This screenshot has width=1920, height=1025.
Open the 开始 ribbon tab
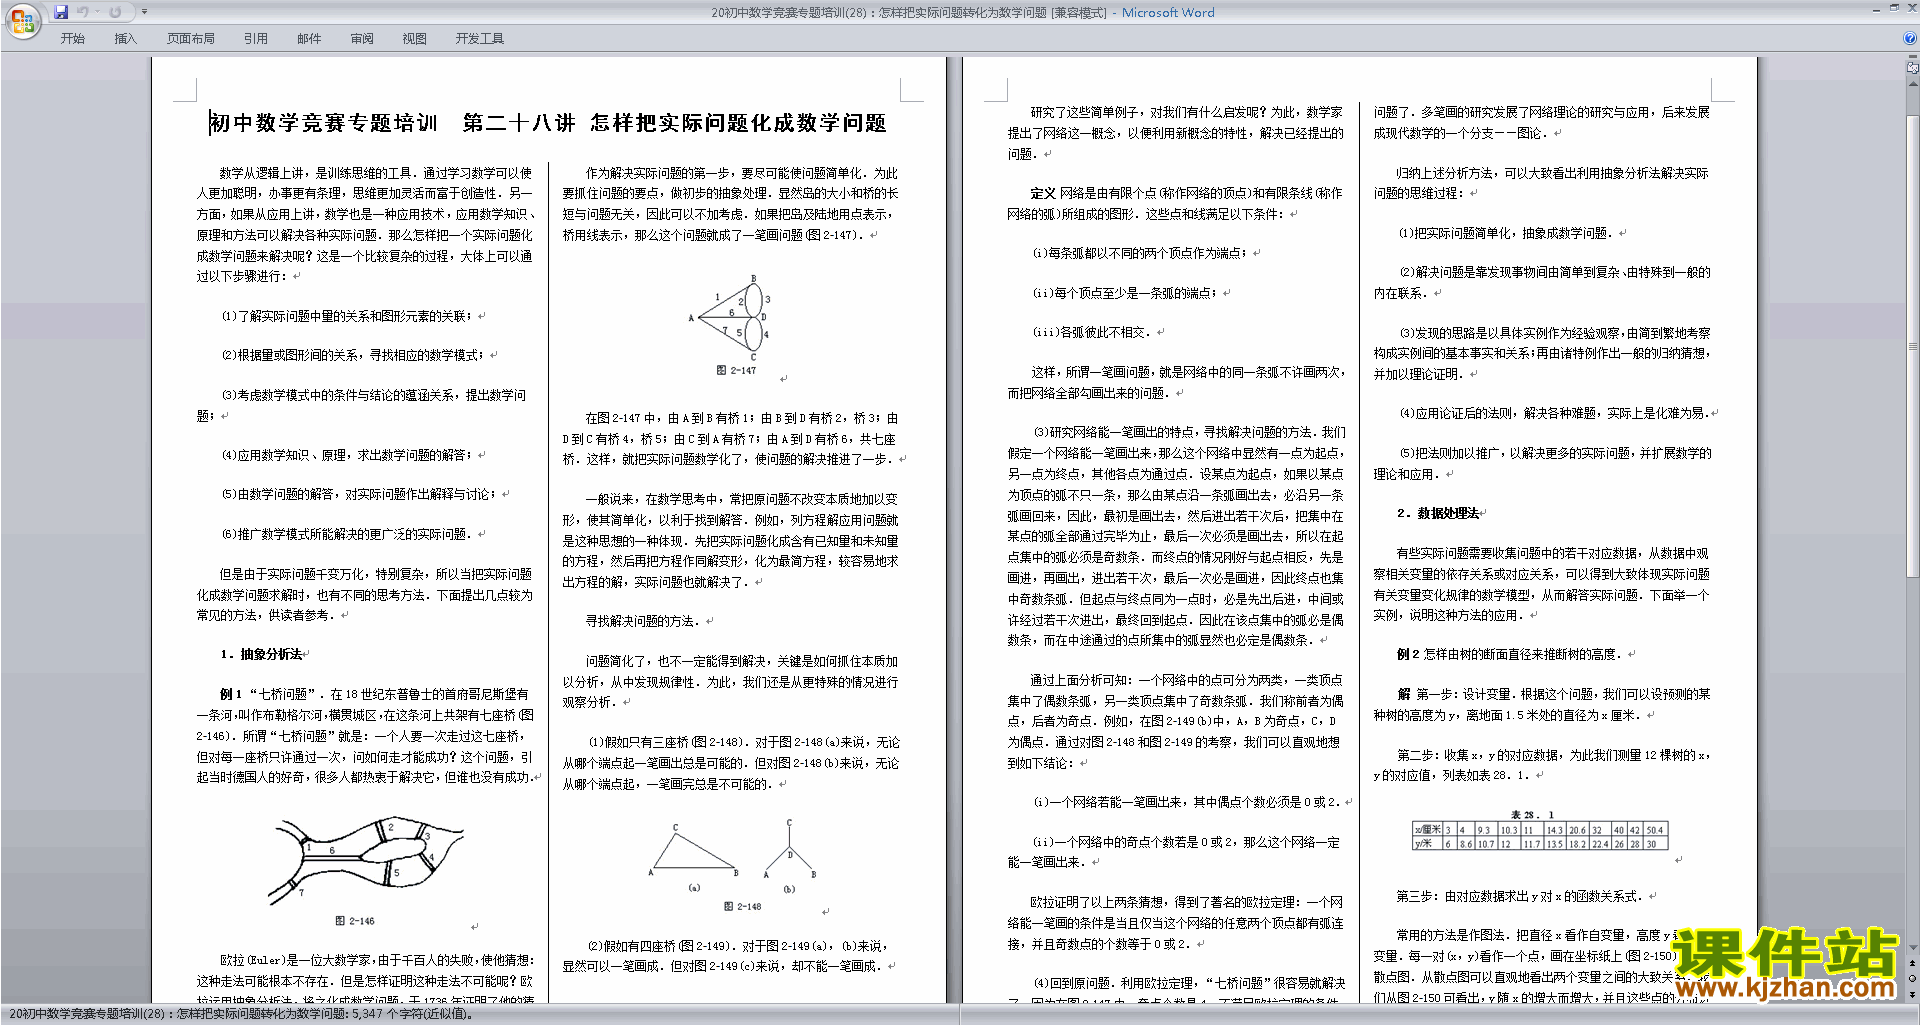[72, 39]
